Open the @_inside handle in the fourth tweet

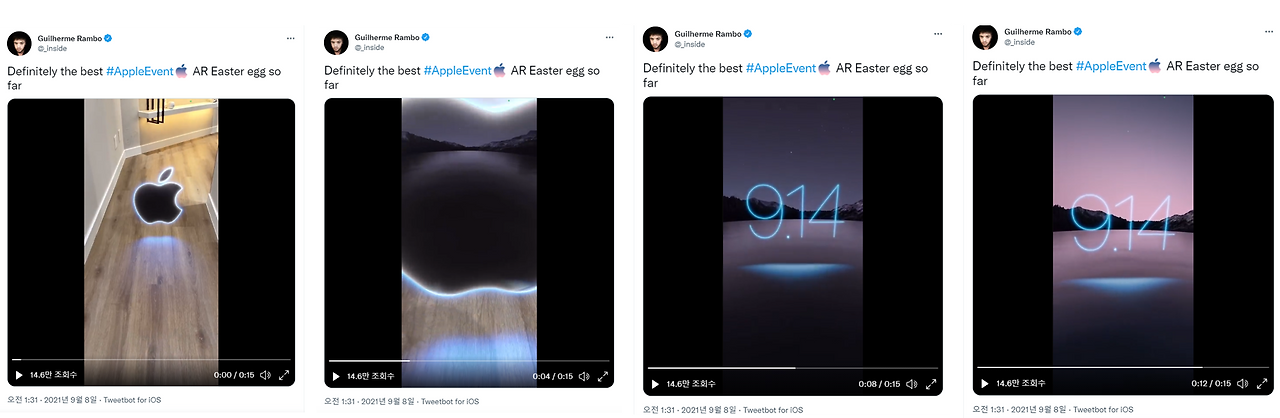coord(1020,42)
